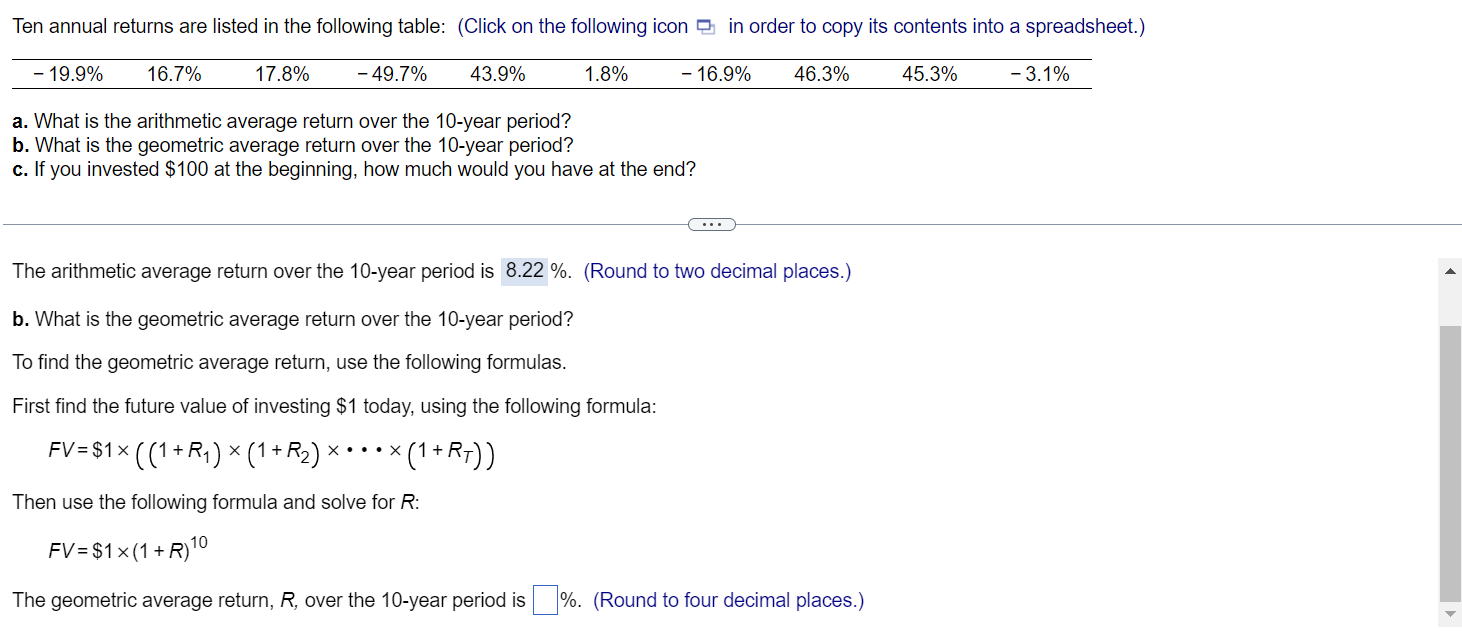Click the 'Round to two decimal places' text
1462x631 pixels.
pos(716,270)
